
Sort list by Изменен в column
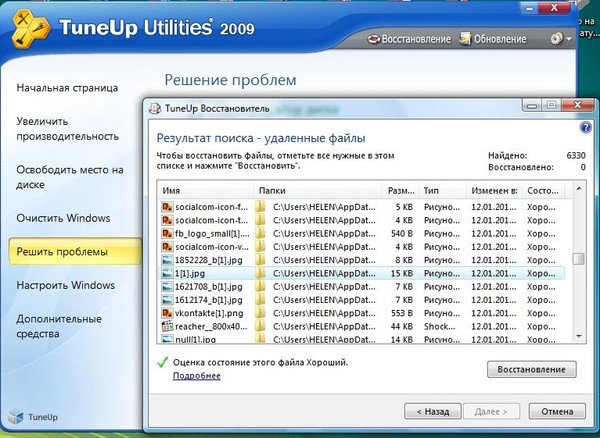(494, 191)
